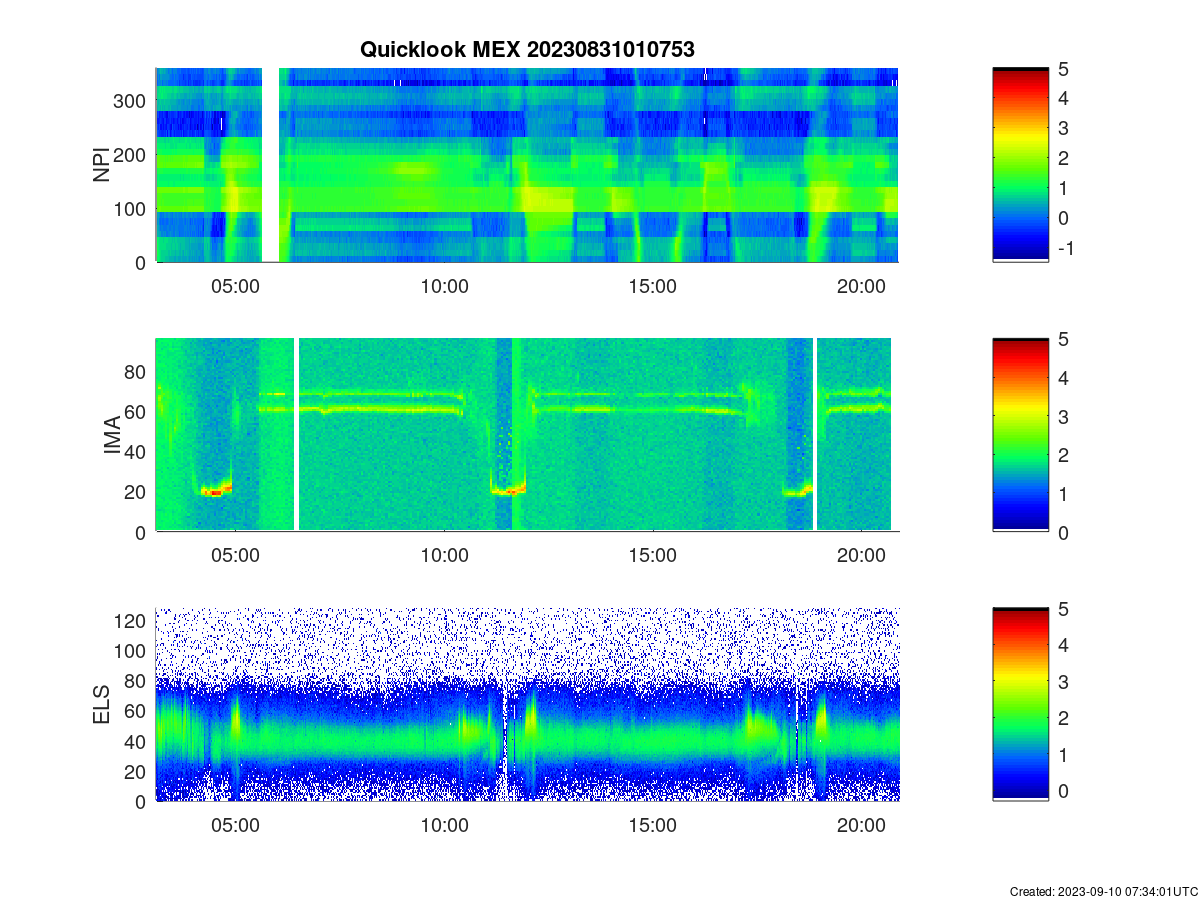The image size is (1200, 900).
Task: Click inside the IMA spectrogram plot
Action: point(527,435)
